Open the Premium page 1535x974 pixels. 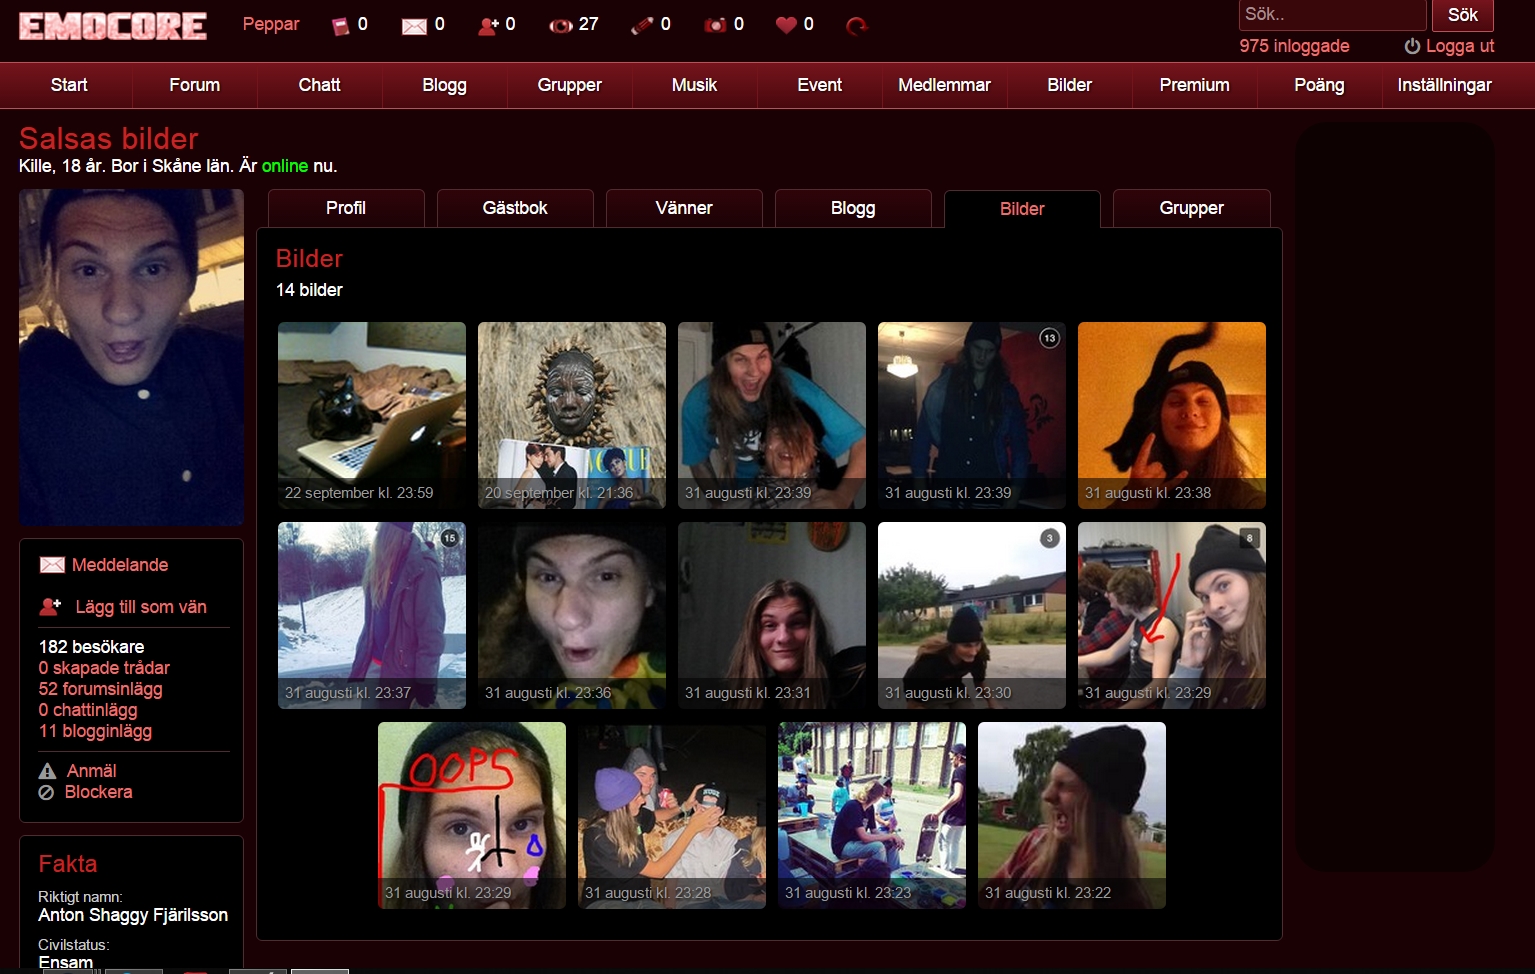[1195, 85]
